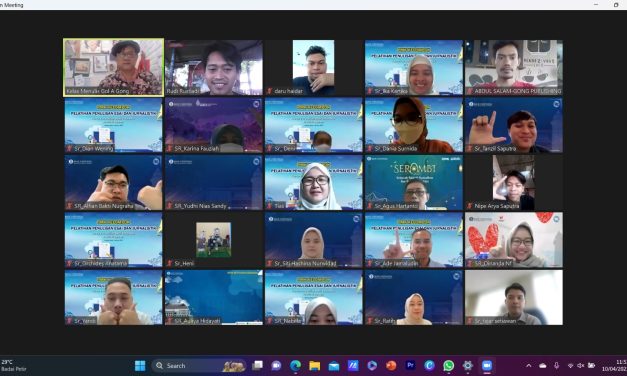The height and width of the screenshot is (376, 627).
Task: Select SR_Dinanda NF's video tile
Action: pyautogui.click(x=514, y=240)
